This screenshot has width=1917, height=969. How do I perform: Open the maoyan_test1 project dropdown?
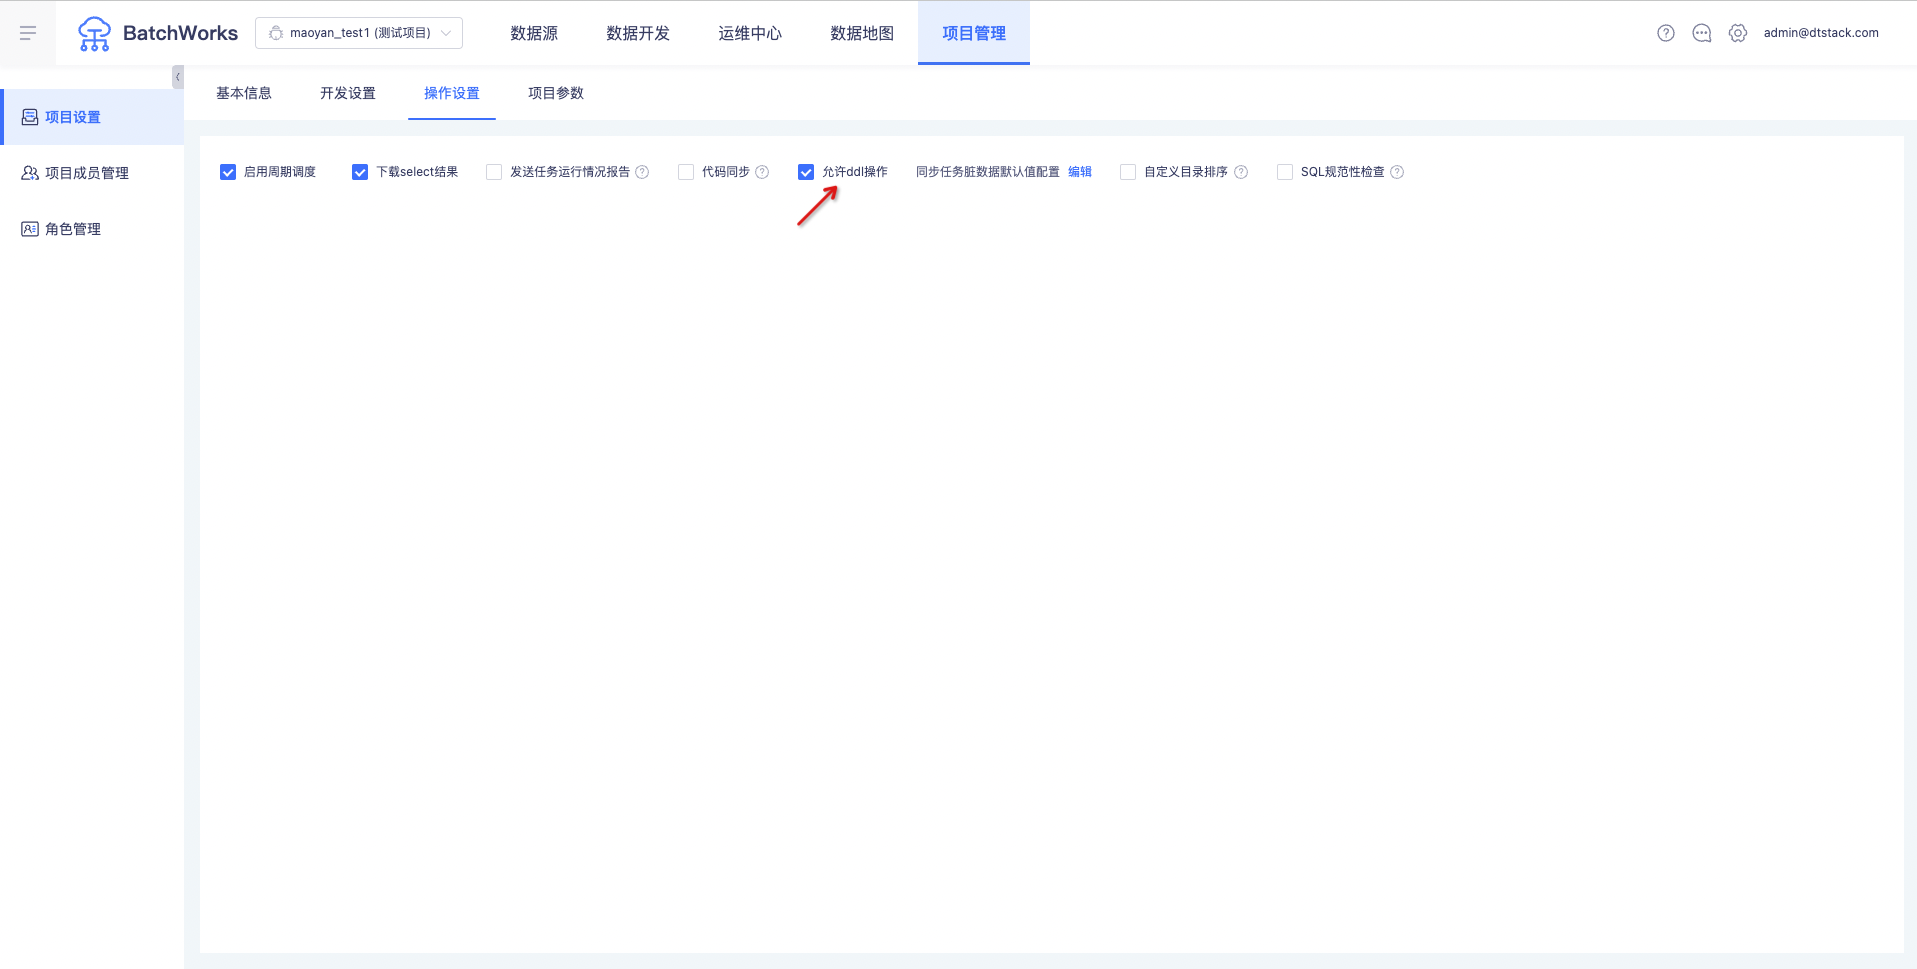tap(359, 33)
